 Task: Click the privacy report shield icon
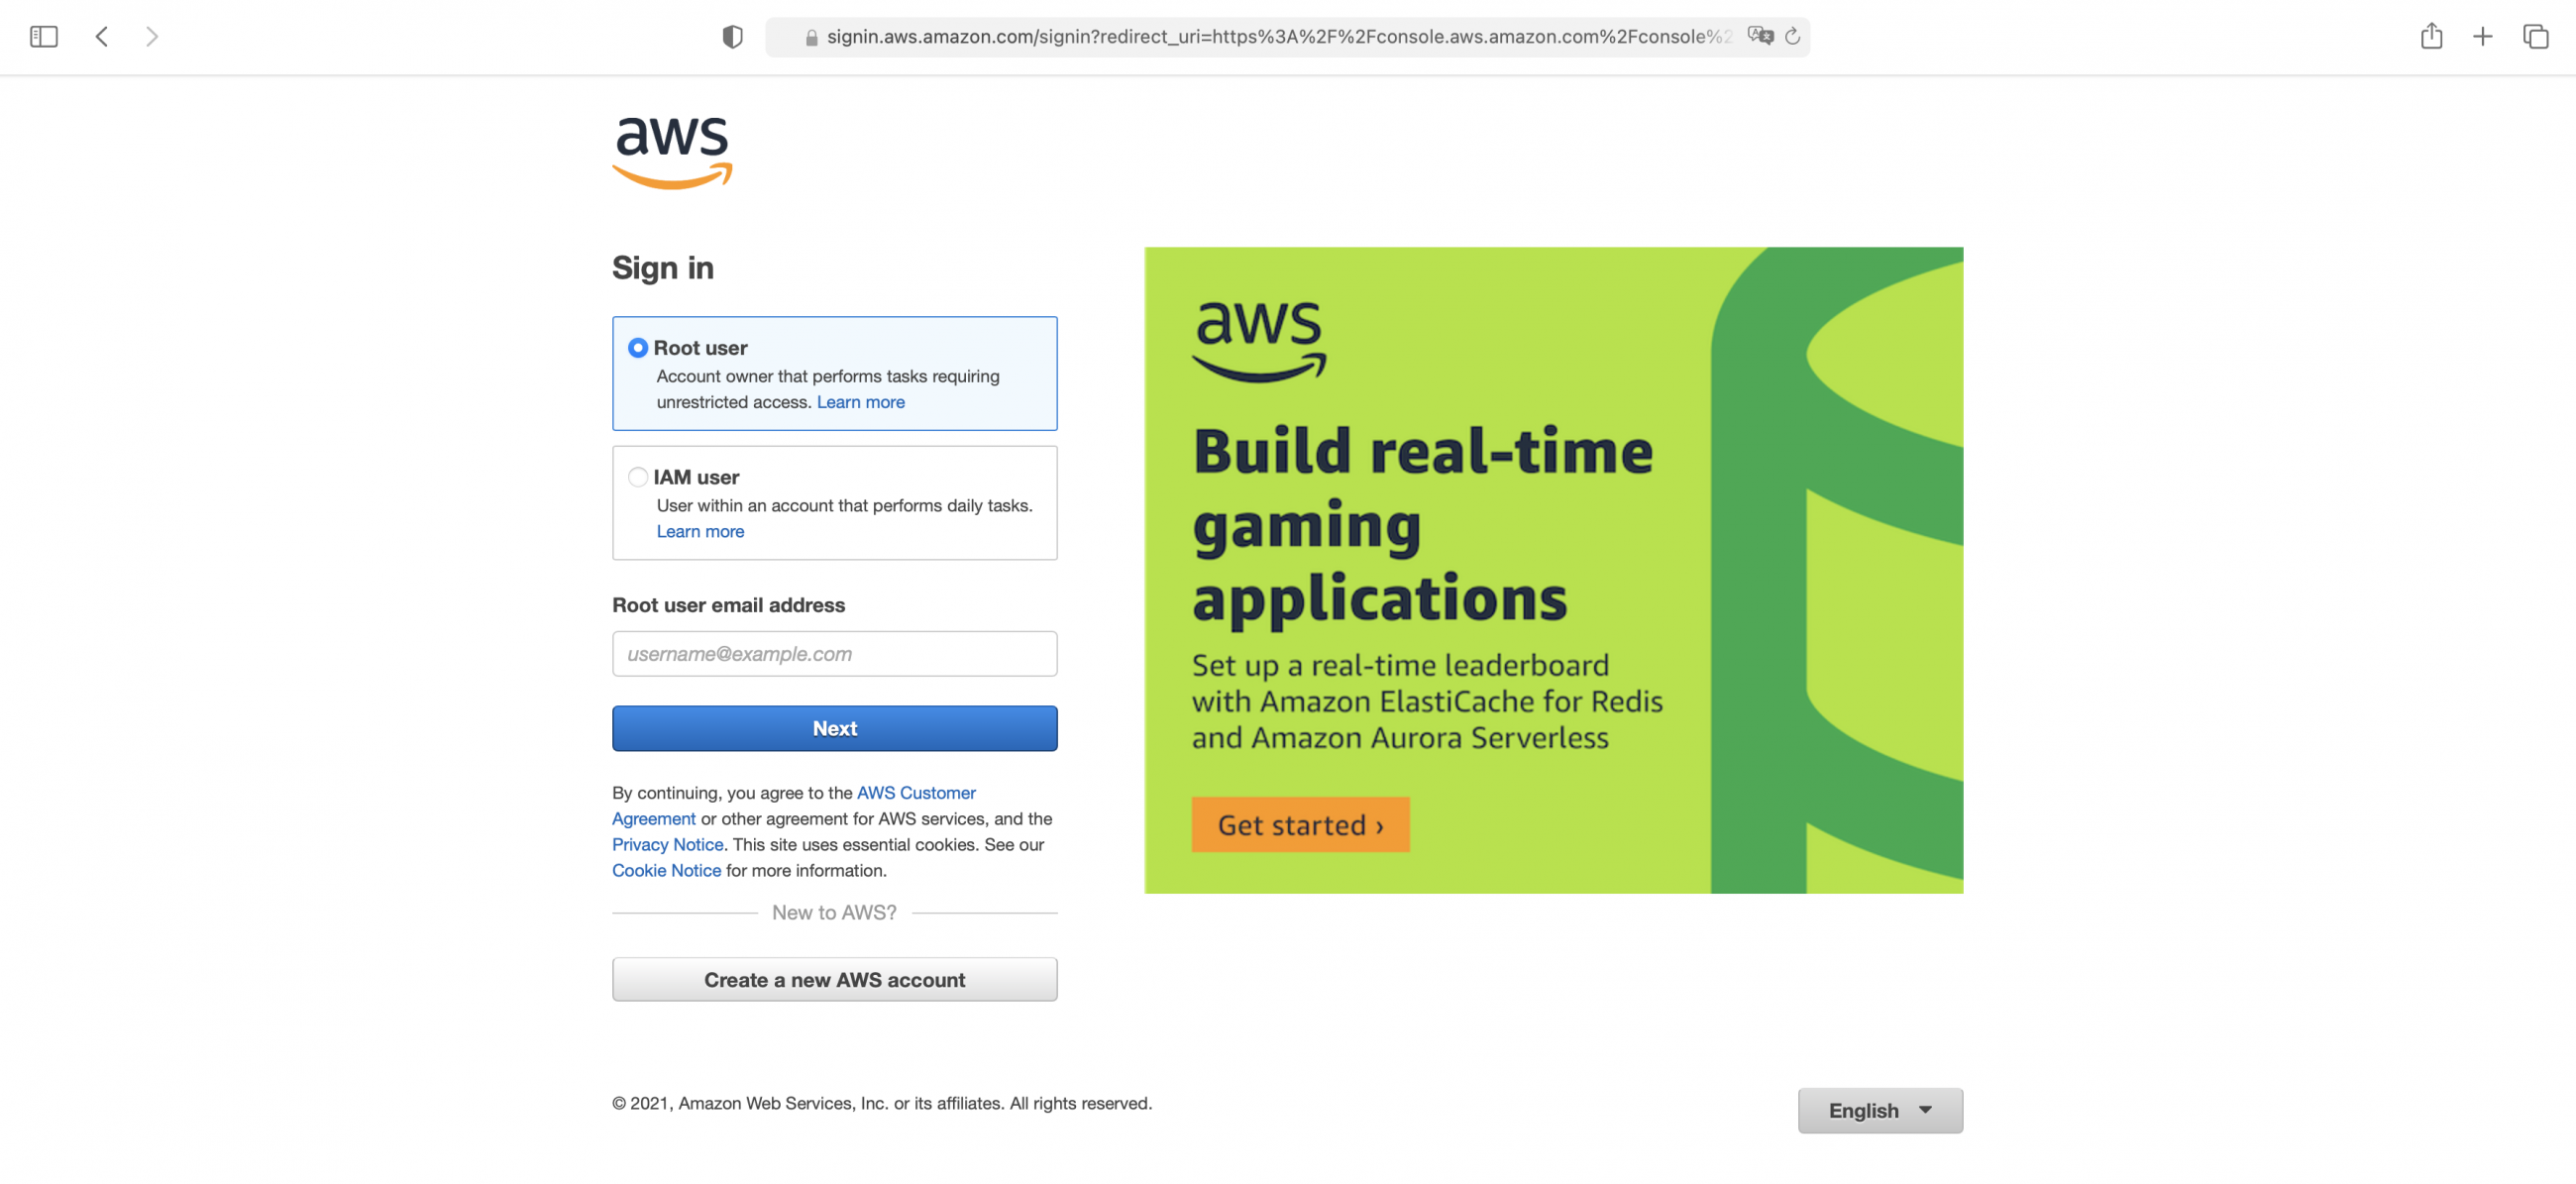point(732,36)
